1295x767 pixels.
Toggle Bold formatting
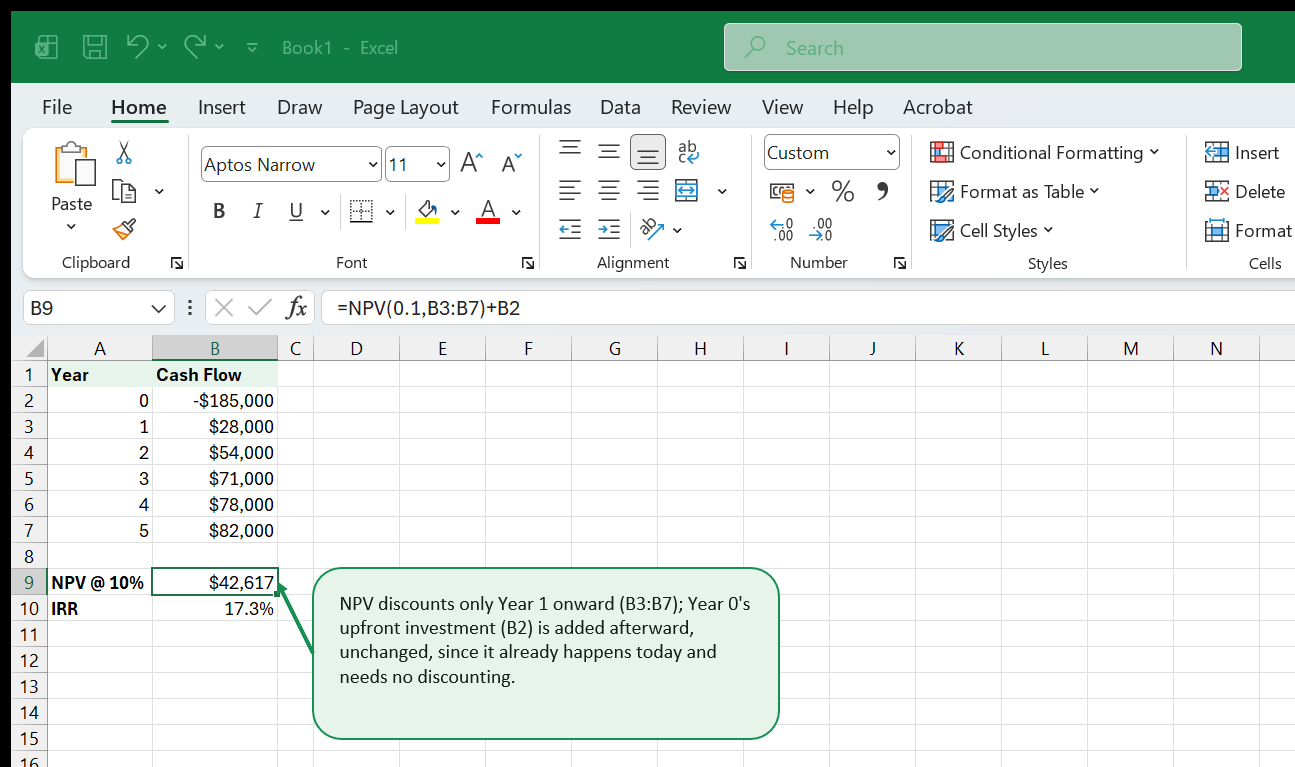tap(219, 211)
